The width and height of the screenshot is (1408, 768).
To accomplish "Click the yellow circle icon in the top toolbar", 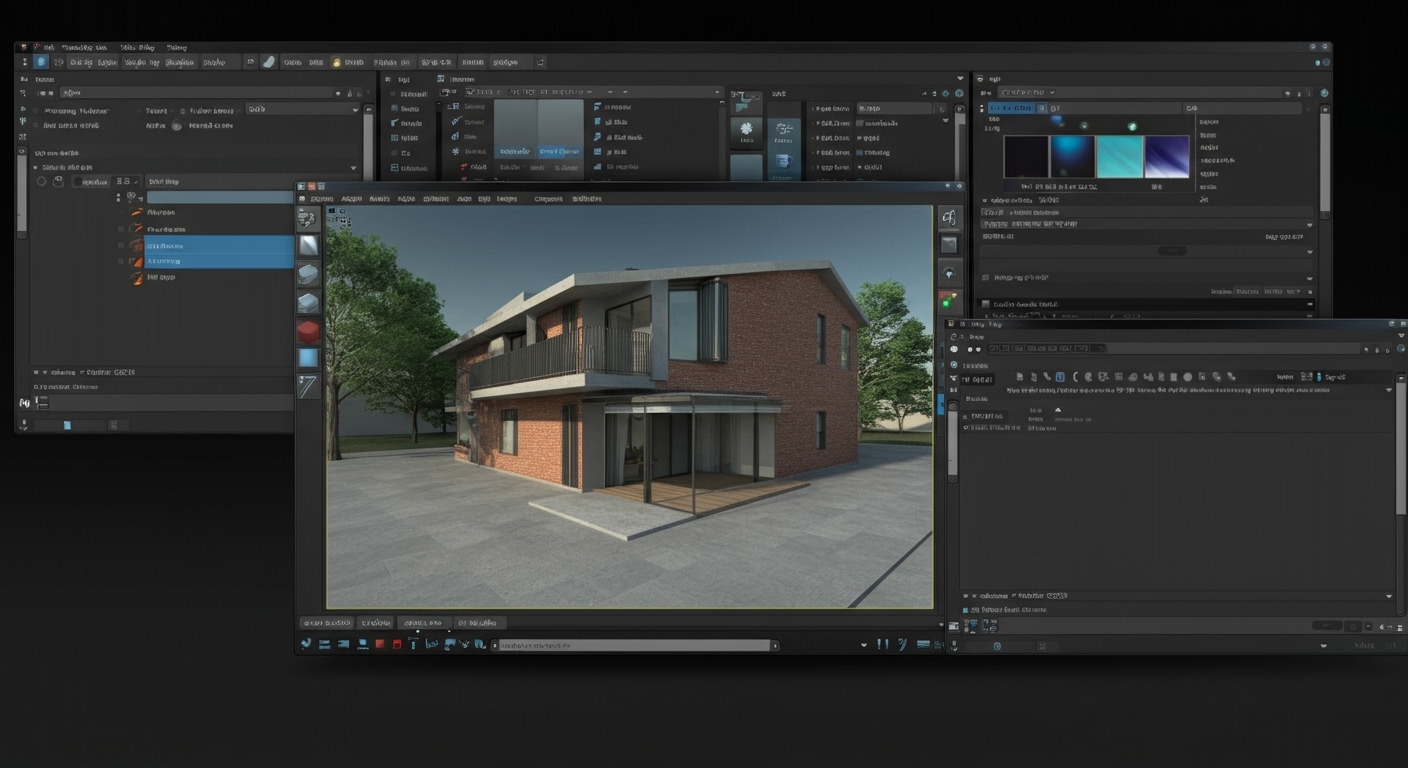I will click(336, 62).
